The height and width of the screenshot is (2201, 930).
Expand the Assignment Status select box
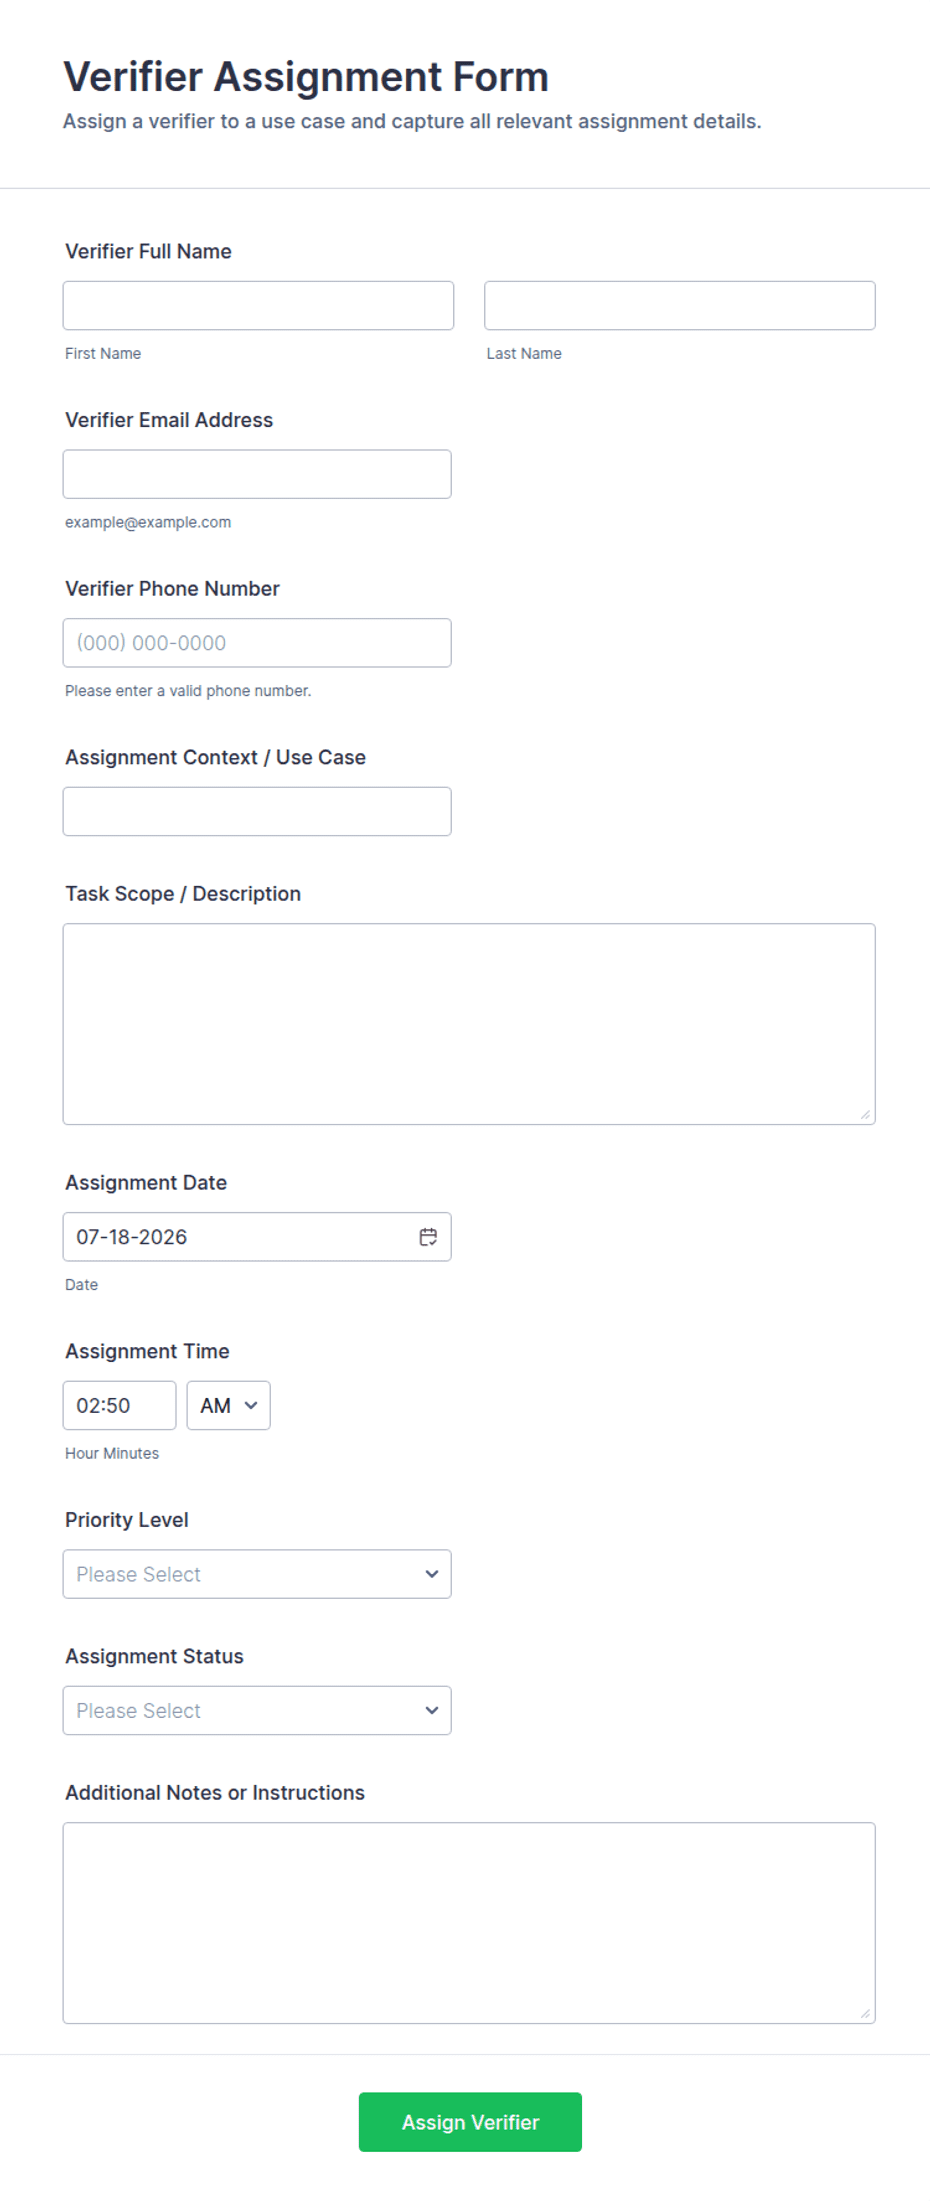point(257,1711)
